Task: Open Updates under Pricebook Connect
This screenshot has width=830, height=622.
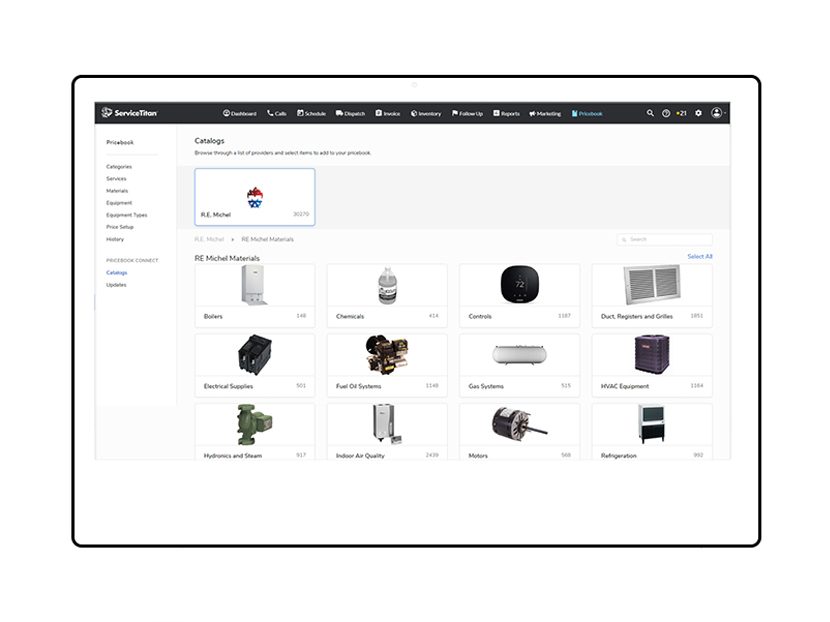Action: click(x=116, y=285)
